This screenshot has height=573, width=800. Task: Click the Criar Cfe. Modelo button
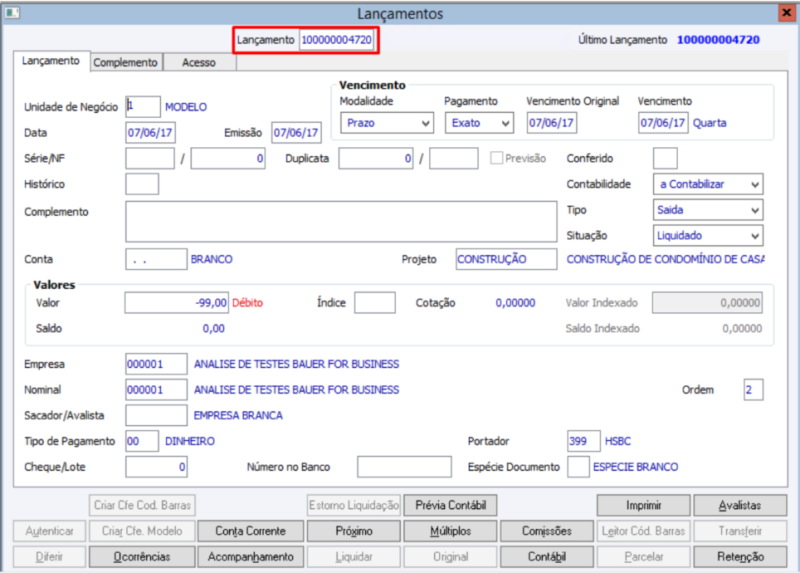point(142,531)
